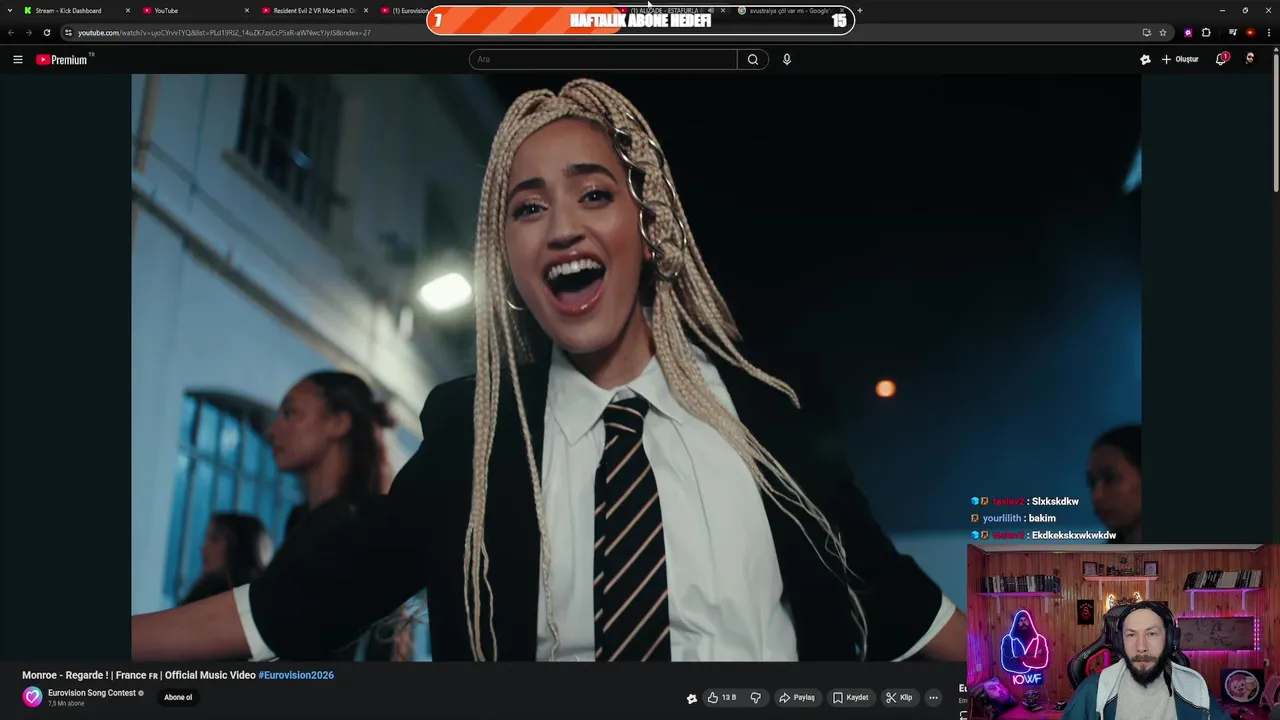Create a clip with Klip button
This screenshot has width=1280, height=720.
[899, 698]
